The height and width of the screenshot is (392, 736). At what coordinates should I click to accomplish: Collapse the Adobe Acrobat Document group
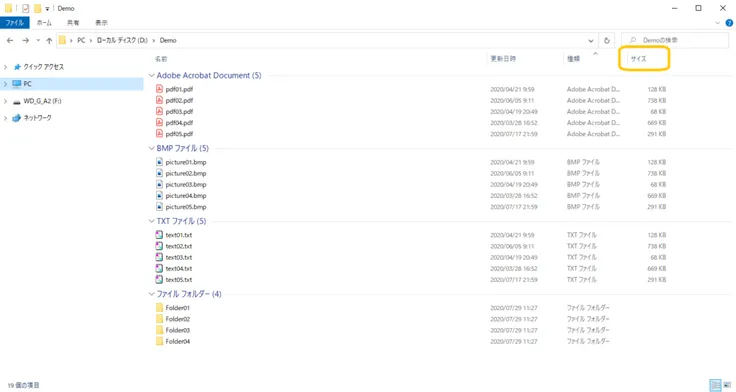[x=151, y=75]
